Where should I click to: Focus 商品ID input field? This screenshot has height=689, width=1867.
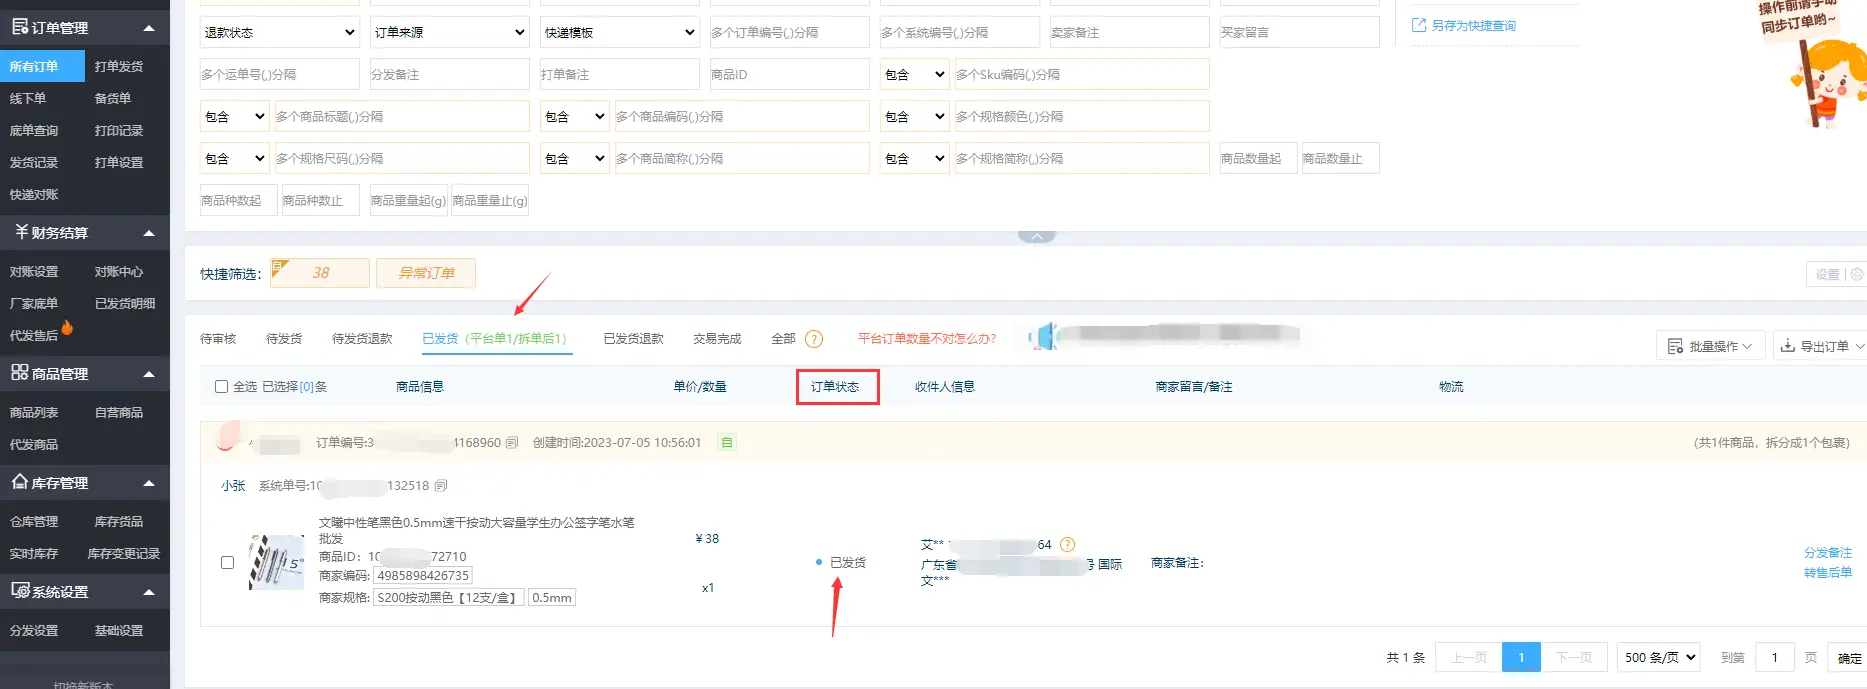[790, 74]
